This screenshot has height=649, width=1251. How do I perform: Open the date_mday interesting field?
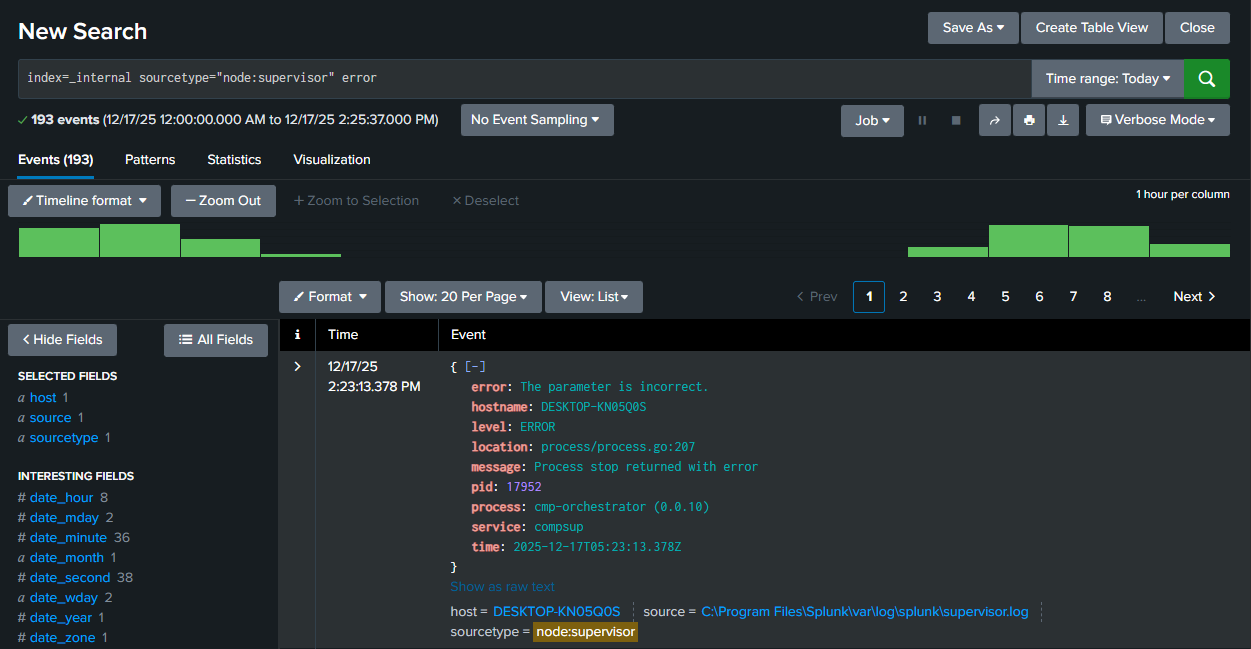click(x=64, y=518)
